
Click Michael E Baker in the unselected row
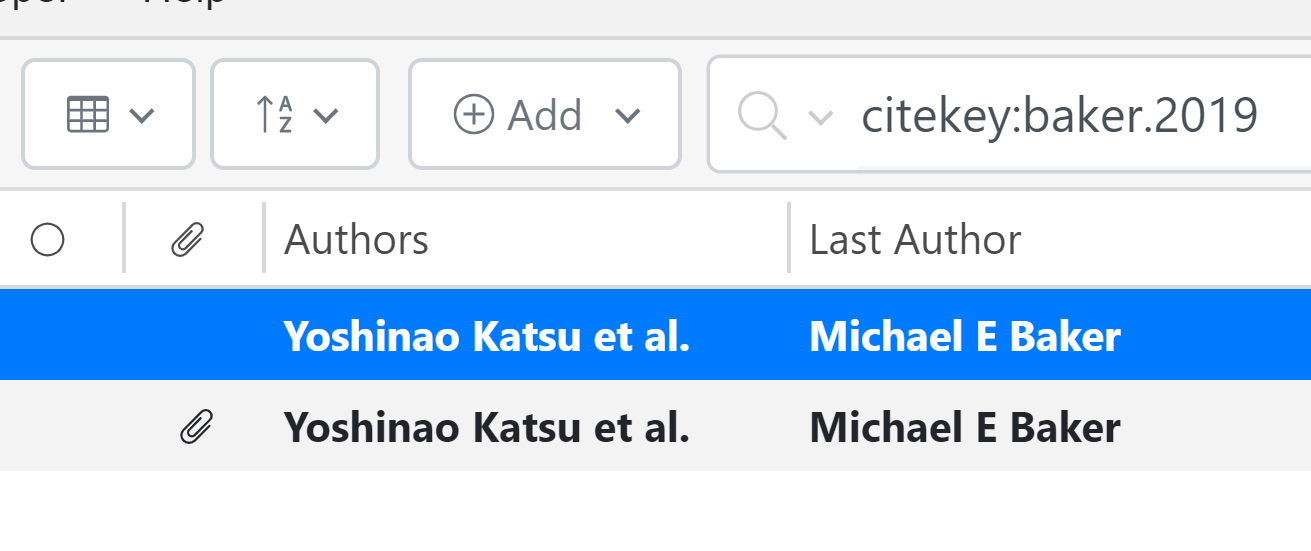[964, 427]
